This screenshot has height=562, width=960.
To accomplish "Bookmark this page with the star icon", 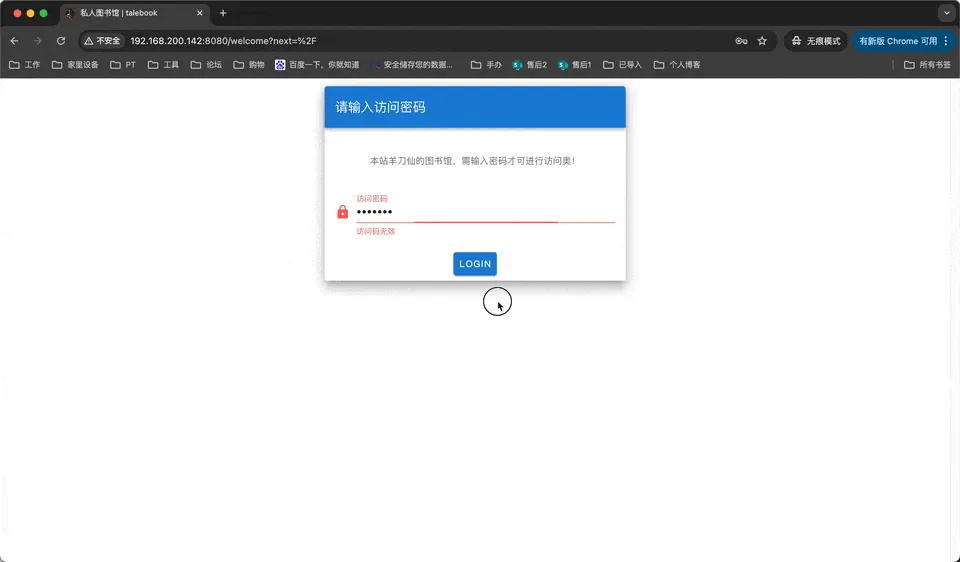I will (x=762, y=41).
